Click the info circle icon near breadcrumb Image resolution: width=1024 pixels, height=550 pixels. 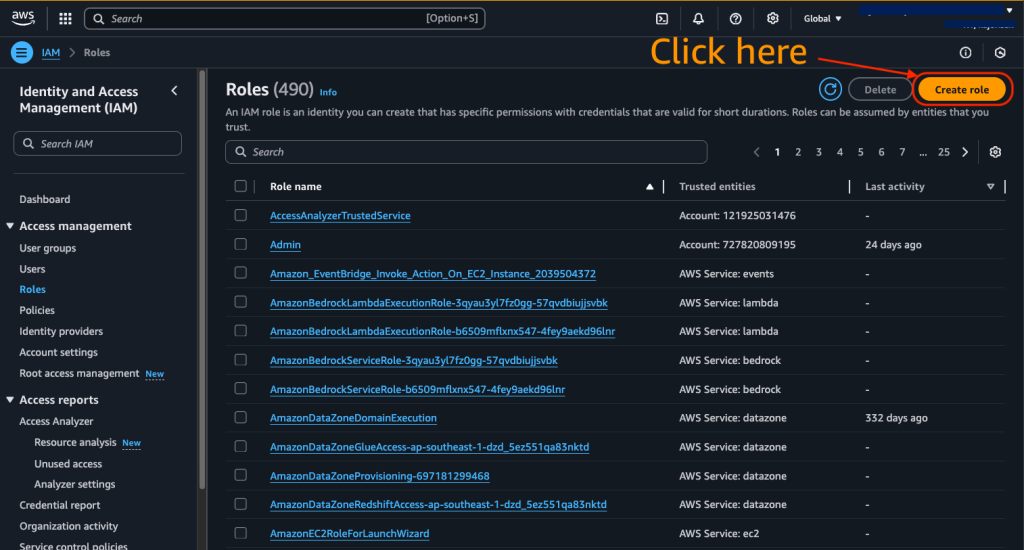pos(965,52)
